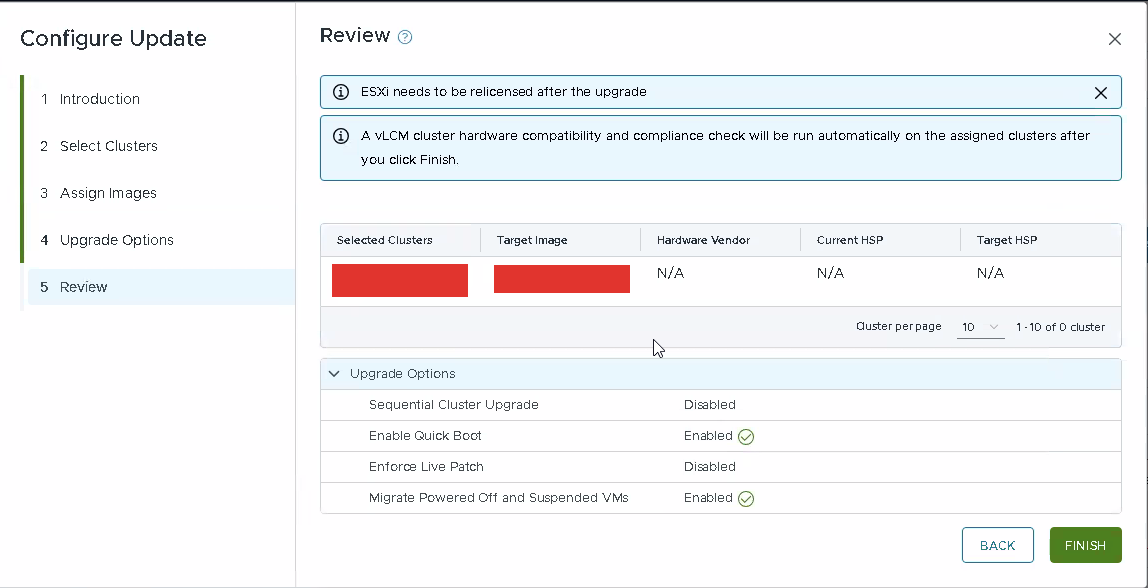The width and height of the screenshot is (1148, 588).
Task: Click the Review help question mark icon
Action: [x=405, y=37]
